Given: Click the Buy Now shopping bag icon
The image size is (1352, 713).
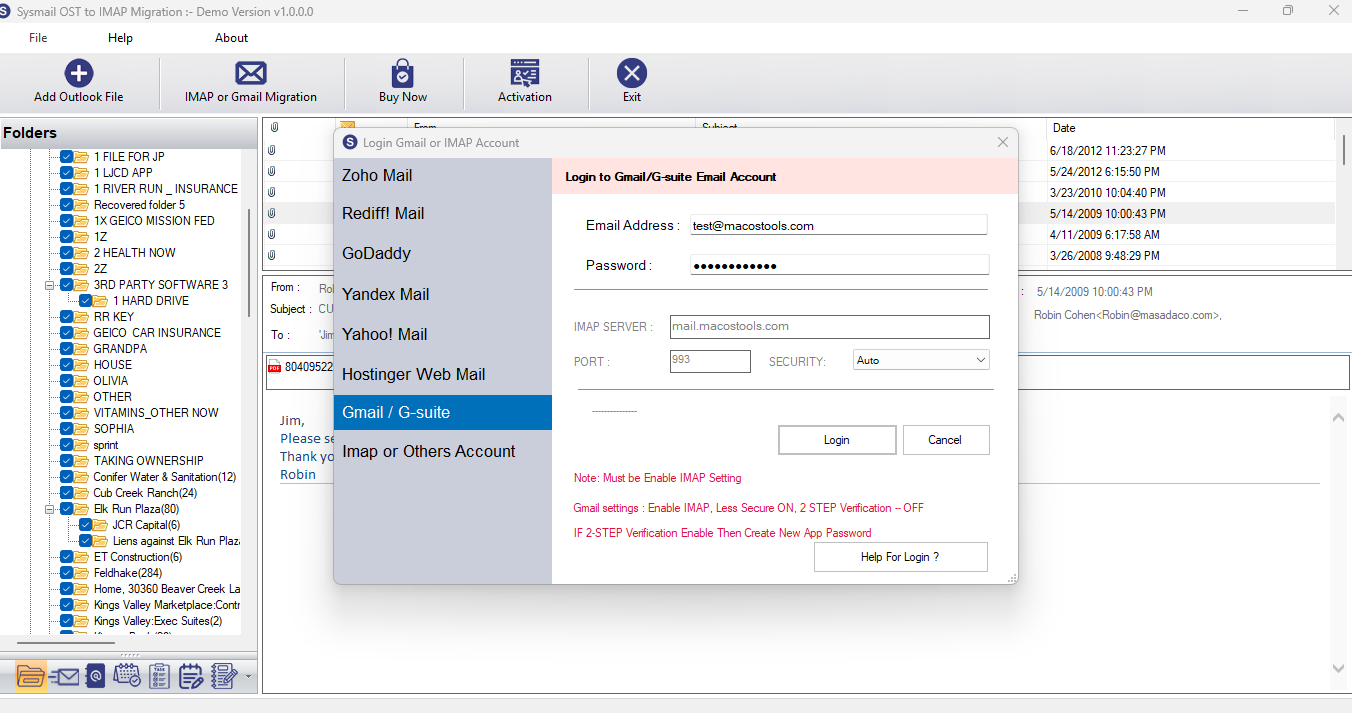Looking at the screenshot, I should 403,74.
